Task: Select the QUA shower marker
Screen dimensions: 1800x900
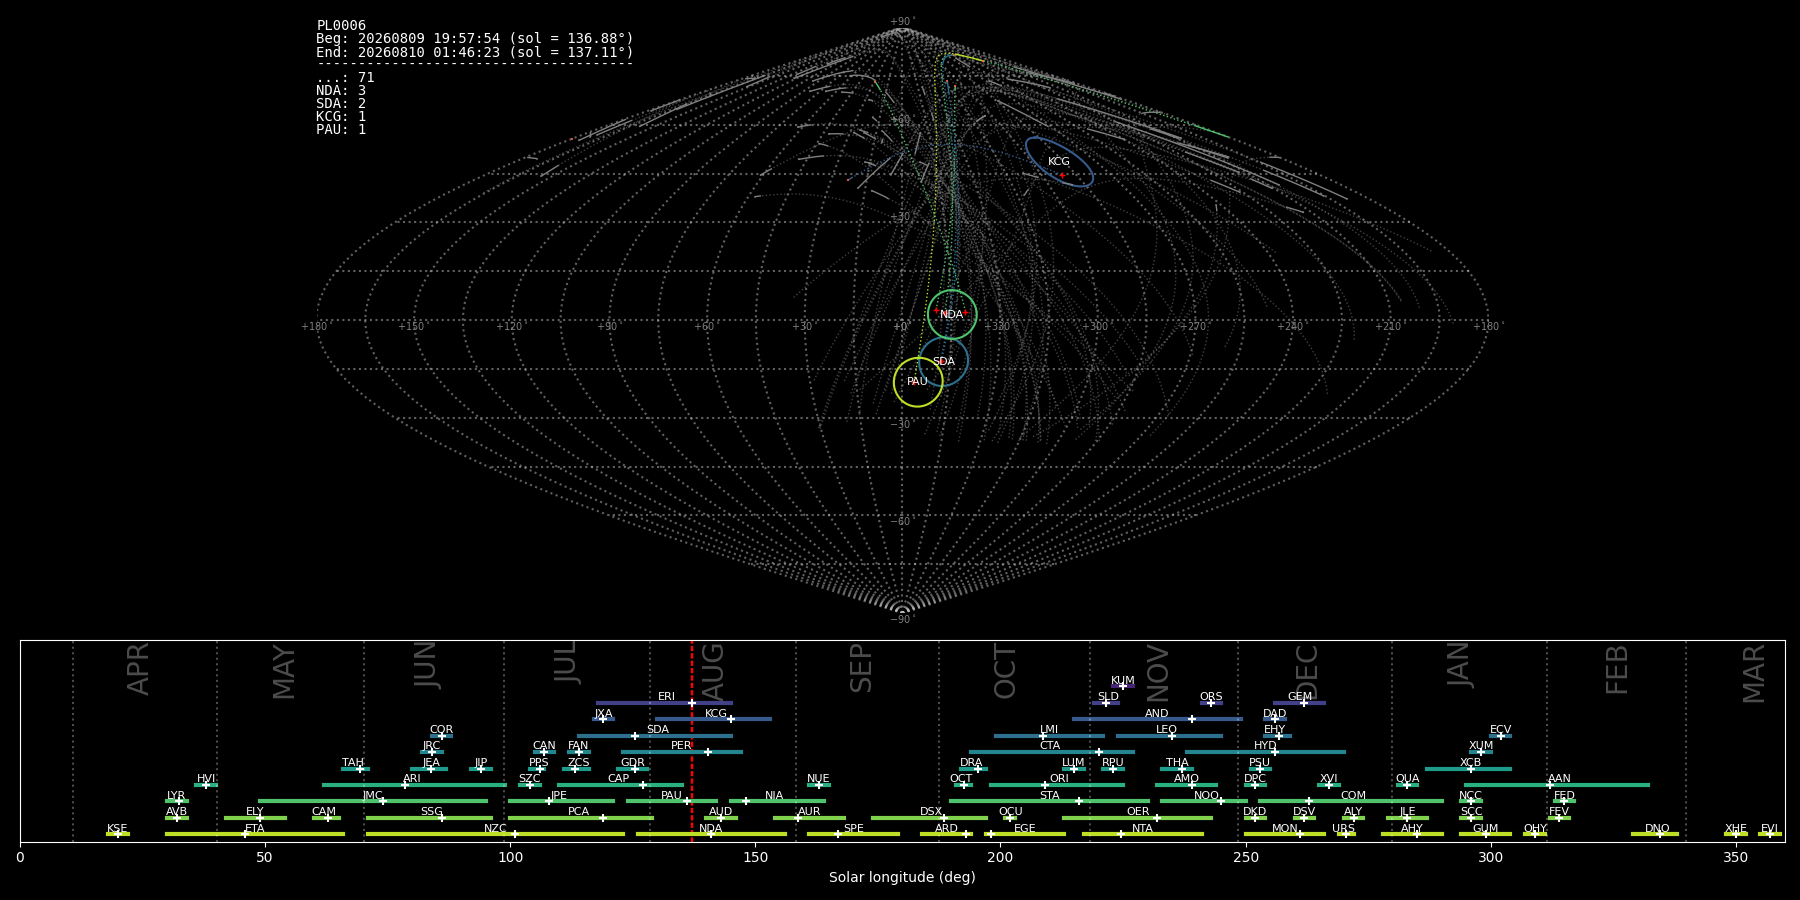Action: pos(1407,785)
